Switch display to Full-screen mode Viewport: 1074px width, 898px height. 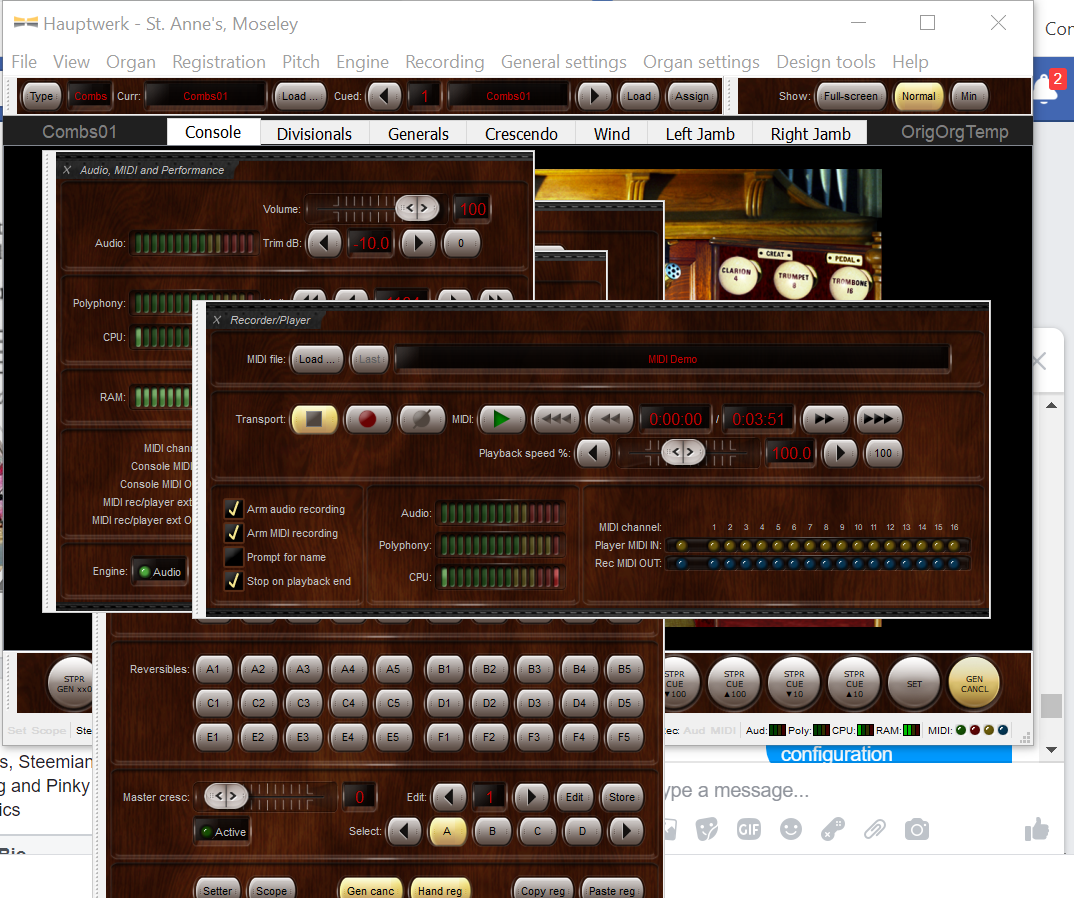coord(851,96)
